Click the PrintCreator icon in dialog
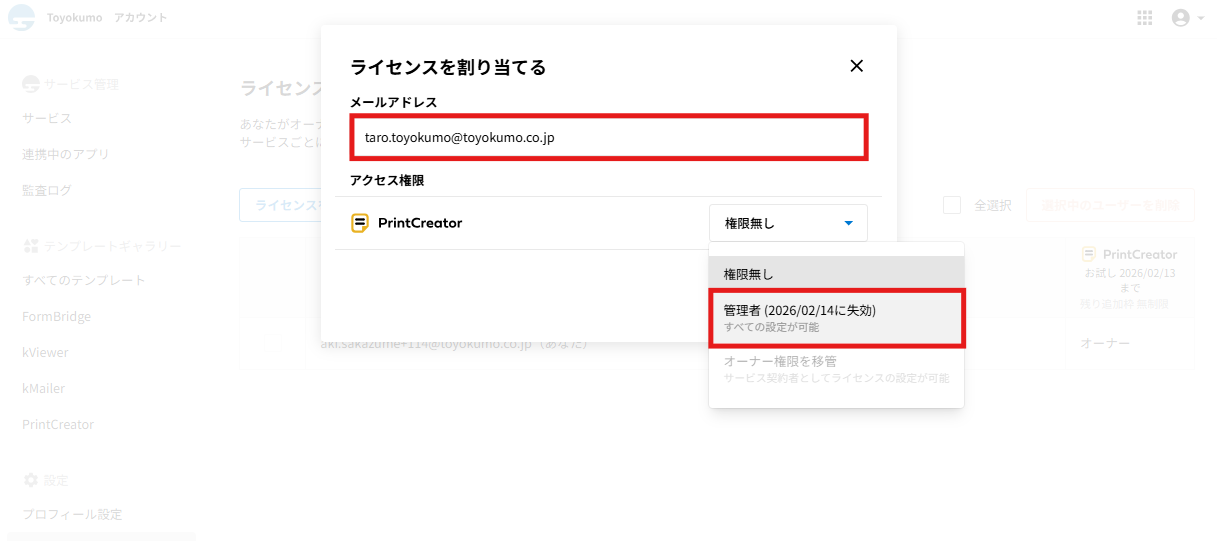This screenshot has height=541, width=1217. coord(360,223)
